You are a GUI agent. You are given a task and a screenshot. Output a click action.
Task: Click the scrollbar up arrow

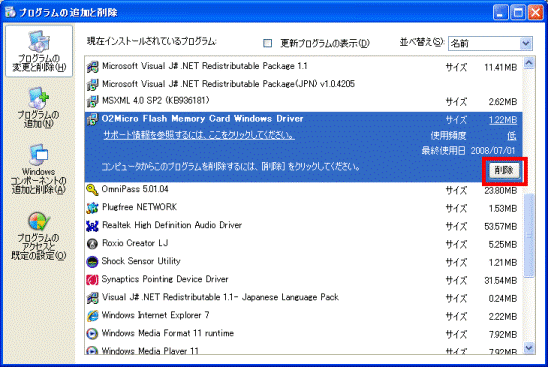[529, 63]
